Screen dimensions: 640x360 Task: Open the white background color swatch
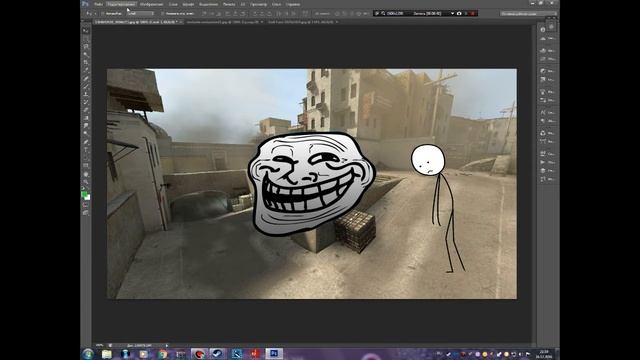tap(88, 198)
